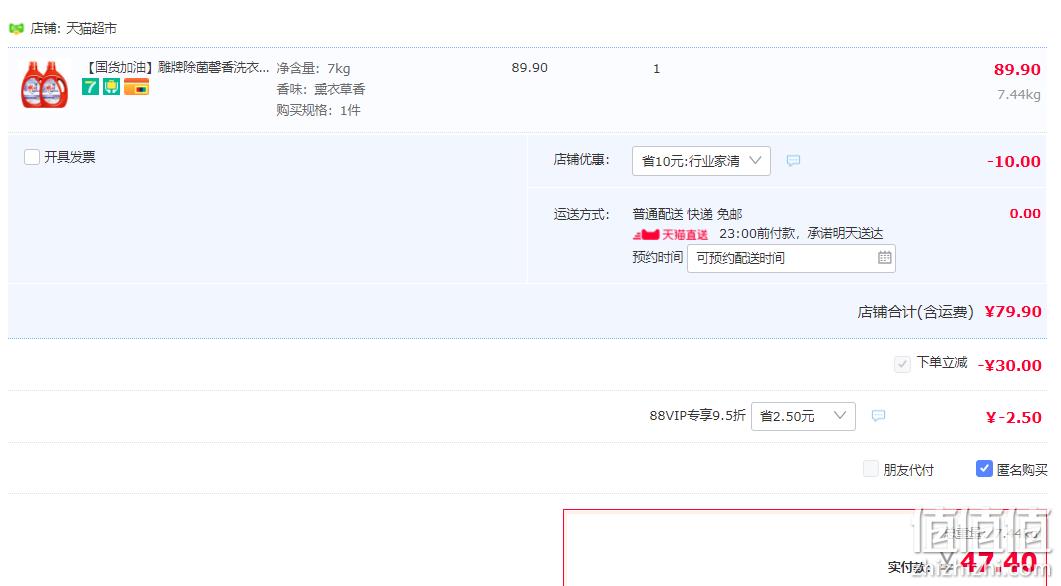1061x586 pixels.
Task: Click the 购买规格: 1件 specification text
Action: [x=318, y=110]
